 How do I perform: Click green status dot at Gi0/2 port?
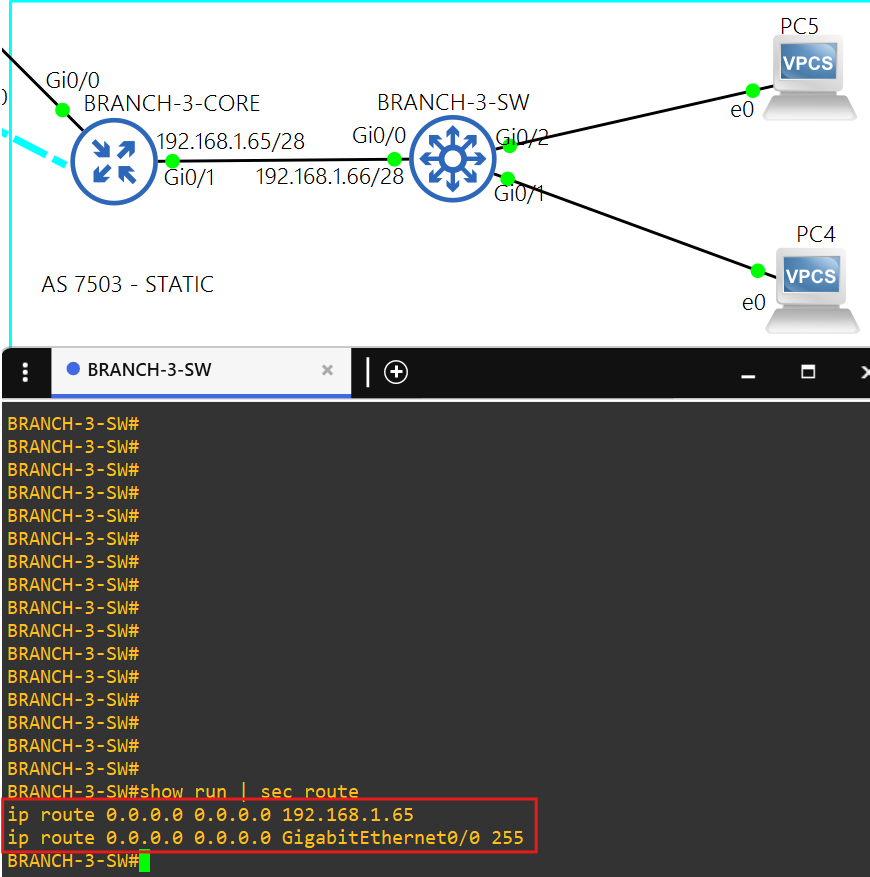point(509,146)
